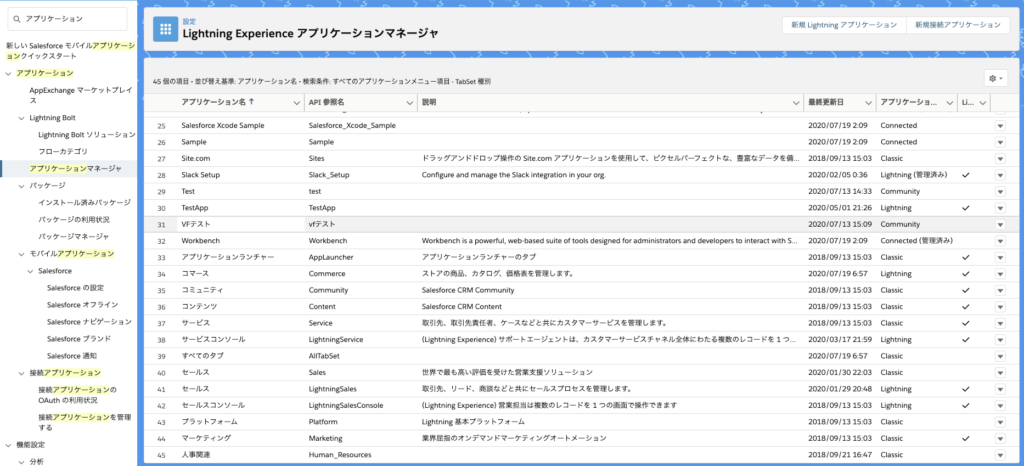Click the Connected (管理済み) type cell for Workbench
This screenshot has height=466, width=1024.
pyautogui.click(x=916, y=241)
